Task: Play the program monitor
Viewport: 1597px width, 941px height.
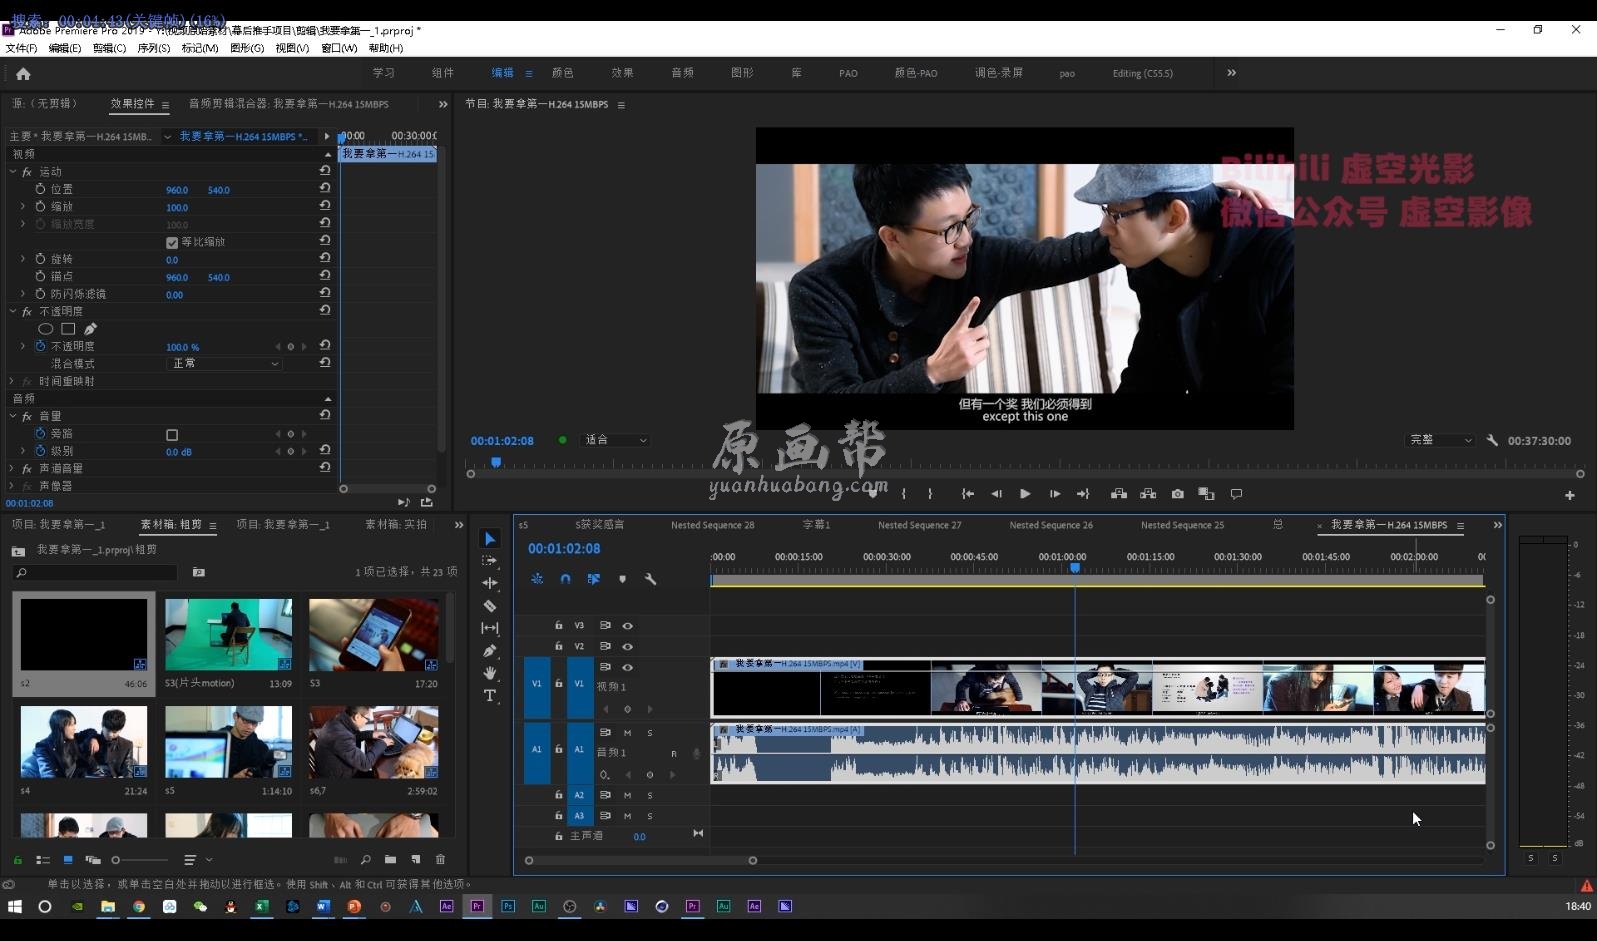Action: pos(1025,494)
